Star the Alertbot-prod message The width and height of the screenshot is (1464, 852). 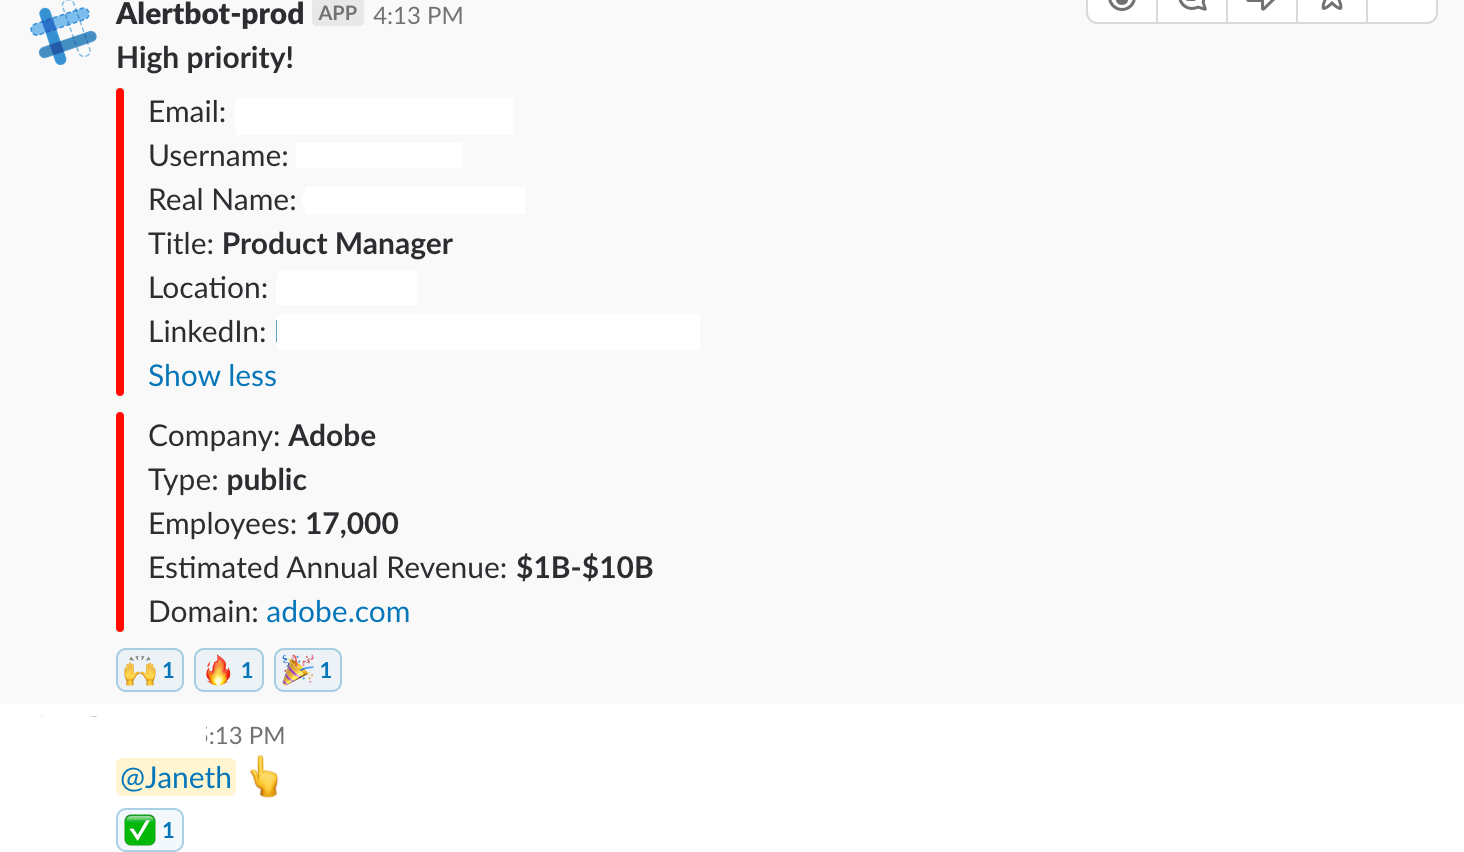click(x=1331, y=5)
